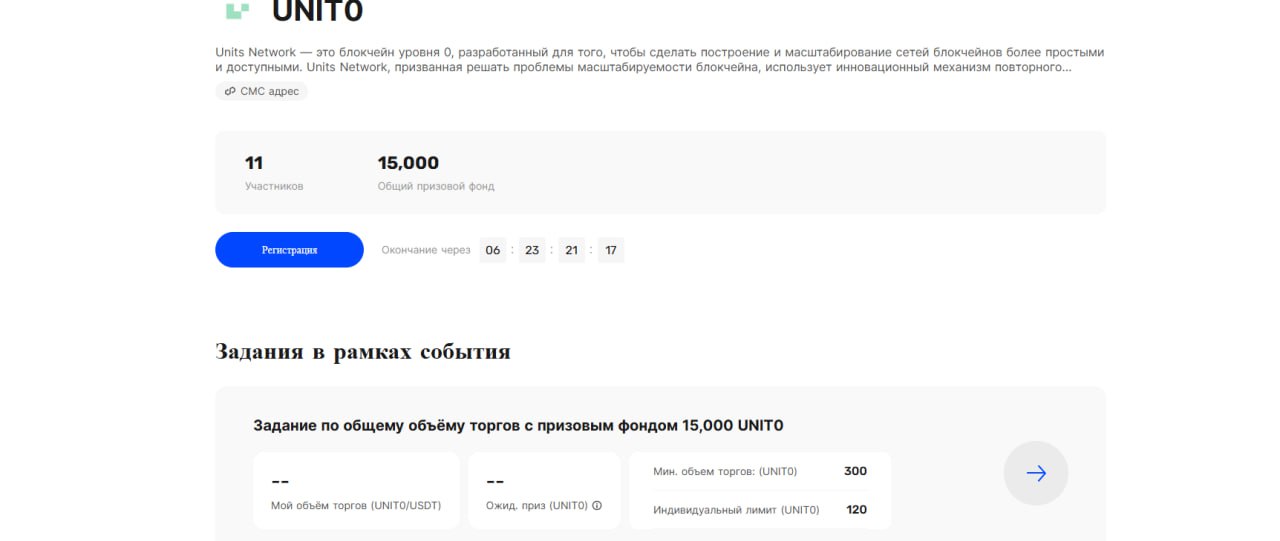Viewport: 1280px width, 541px height.
Task: Click the link icon in CMC адрес chip
Action: (230, 91)
